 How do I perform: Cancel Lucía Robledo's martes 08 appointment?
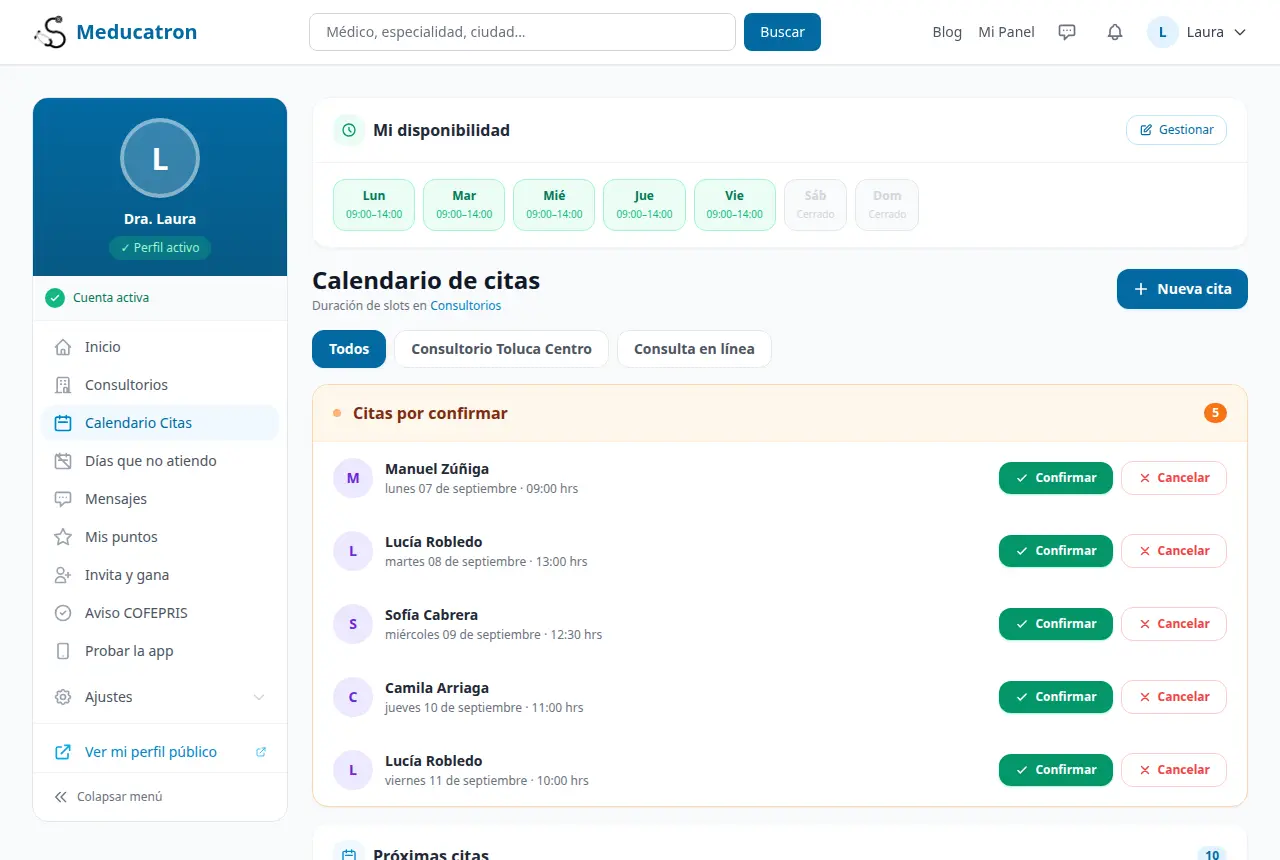click(1174, 551)
